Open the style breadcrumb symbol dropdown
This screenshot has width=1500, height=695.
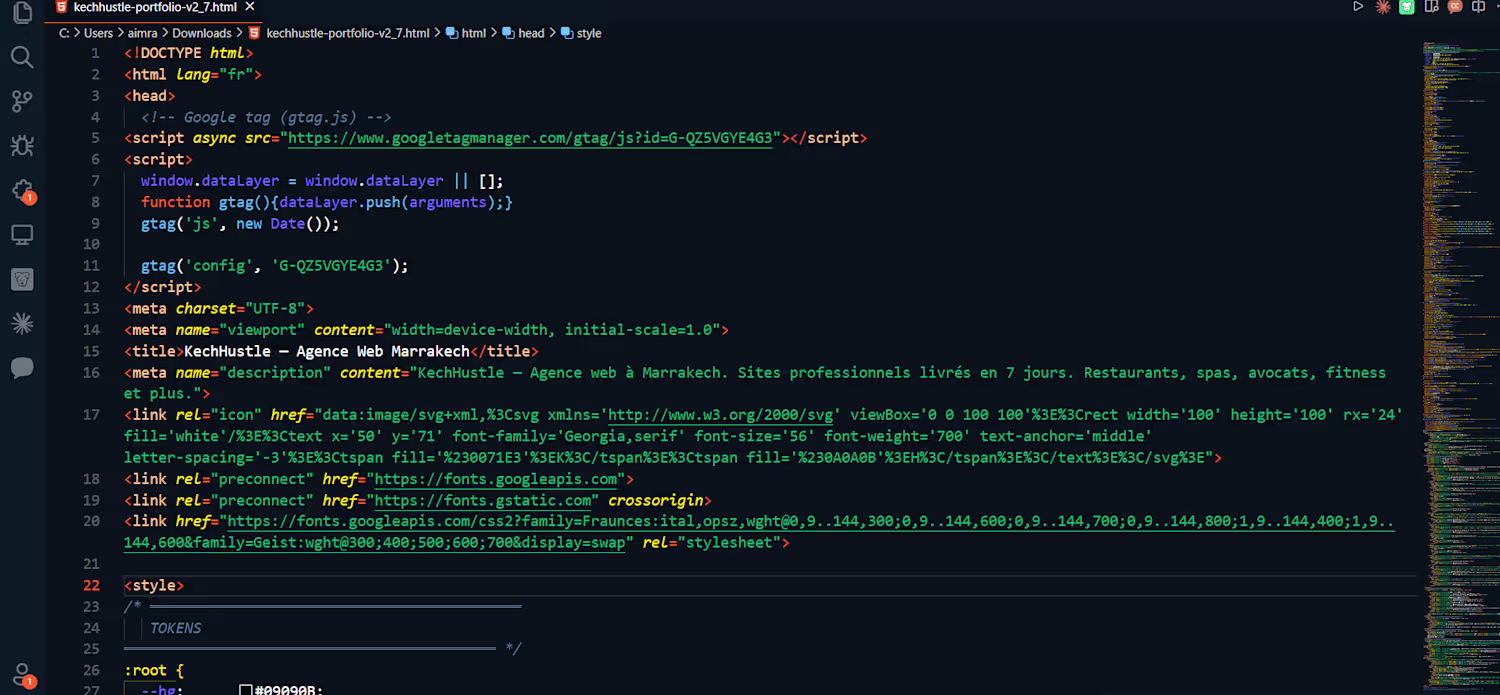point(589,33)
